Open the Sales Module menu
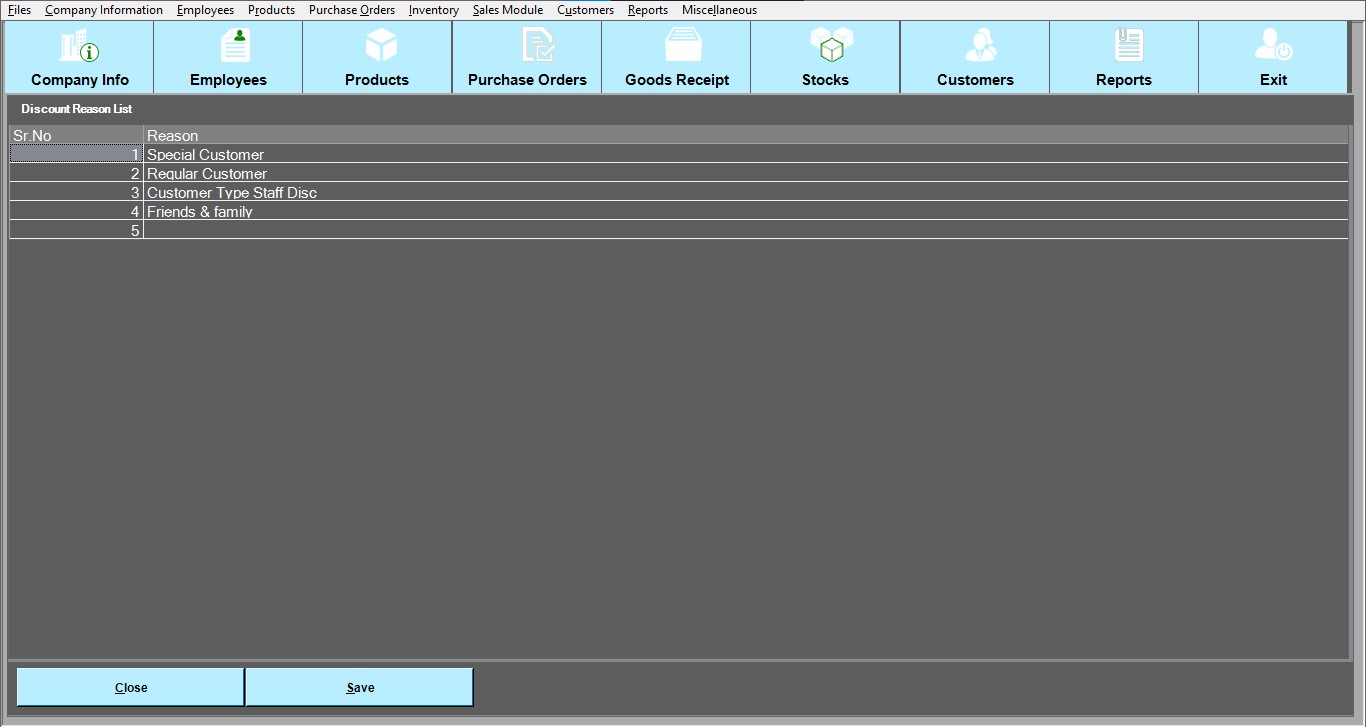This screenshot has width=1366, height=727. click(x=508, y=10)
